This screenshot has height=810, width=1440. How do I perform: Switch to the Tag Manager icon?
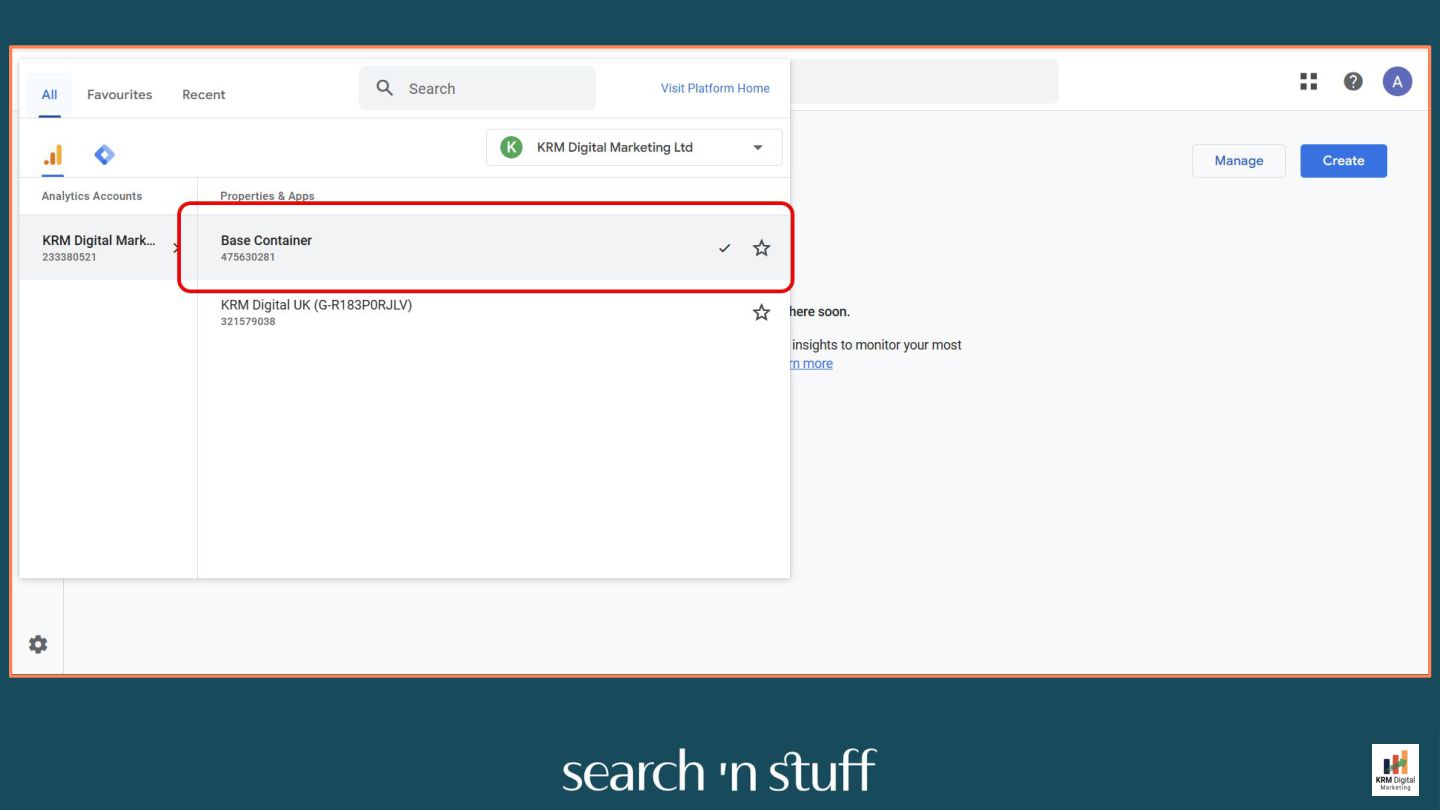(x=104, y=155)
